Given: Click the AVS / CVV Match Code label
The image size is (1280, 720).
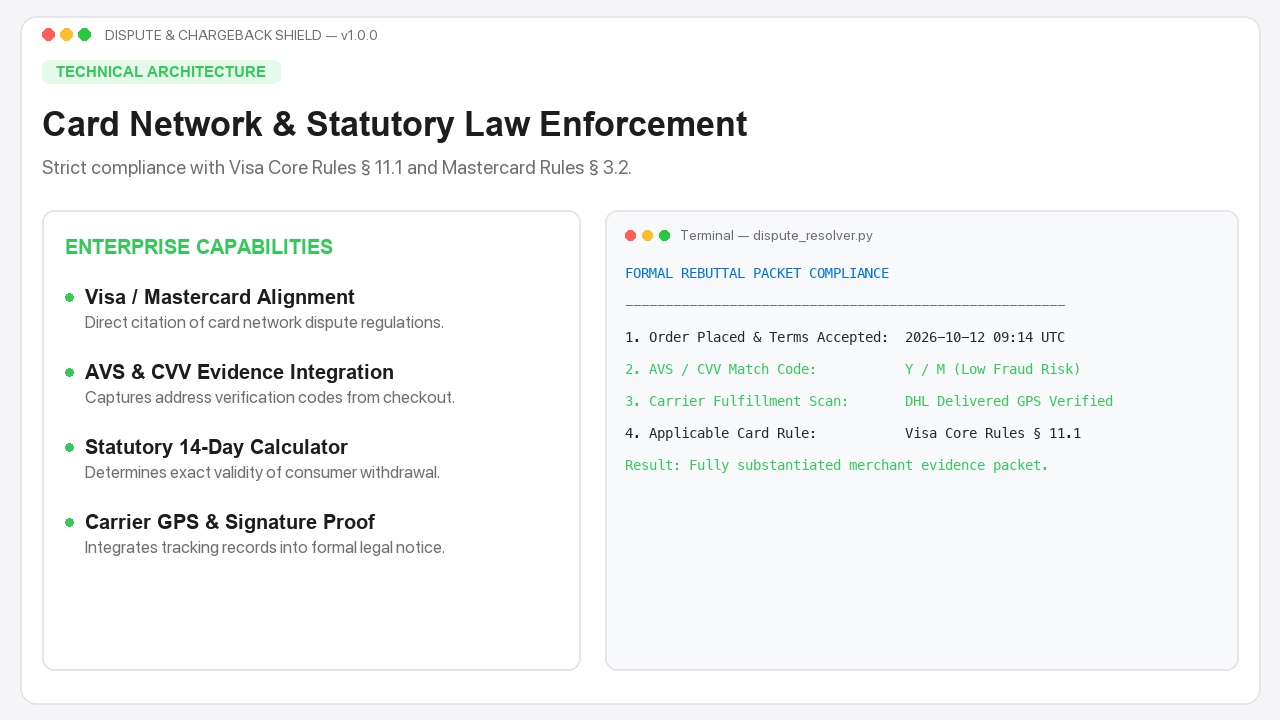Looking at the screenshot, I should tap(721, 369).
